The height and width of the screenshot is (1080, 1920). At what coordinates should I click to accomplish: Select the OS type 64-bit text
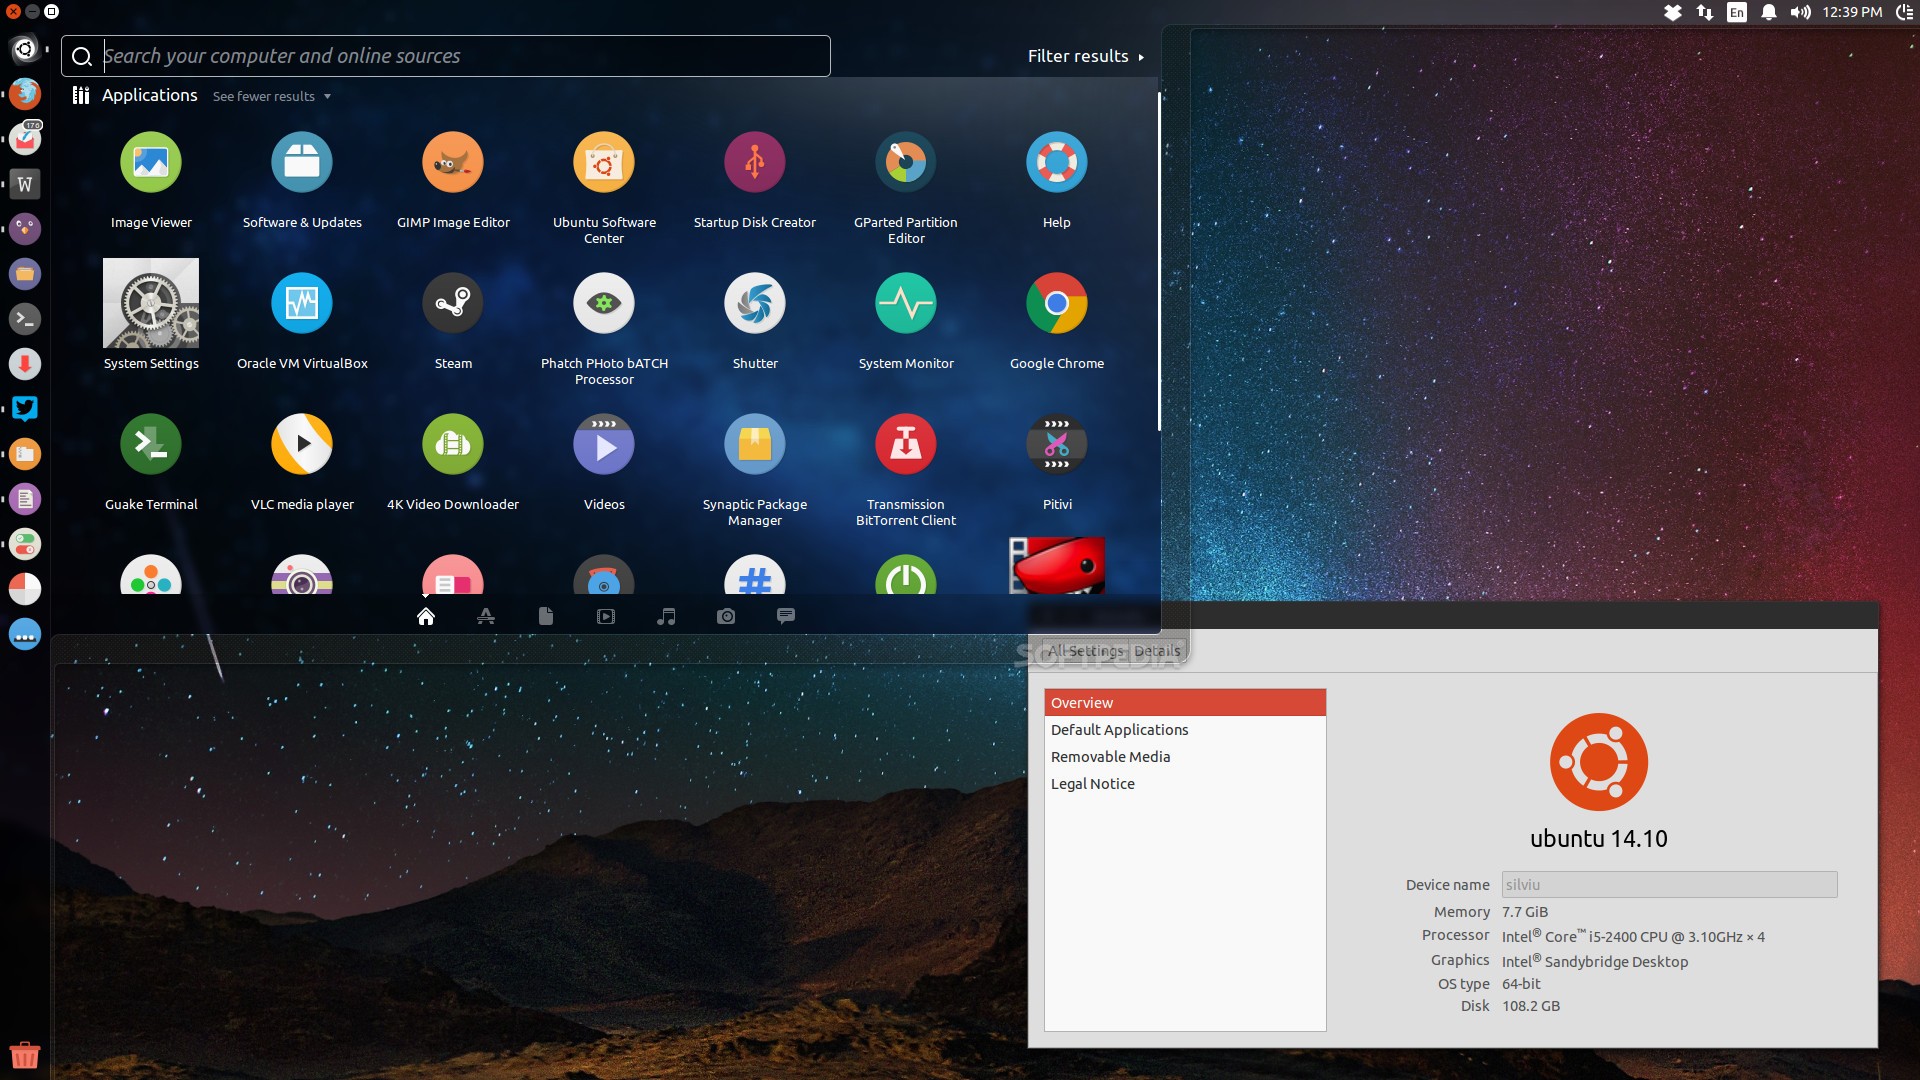click(x=1521, y=984)
